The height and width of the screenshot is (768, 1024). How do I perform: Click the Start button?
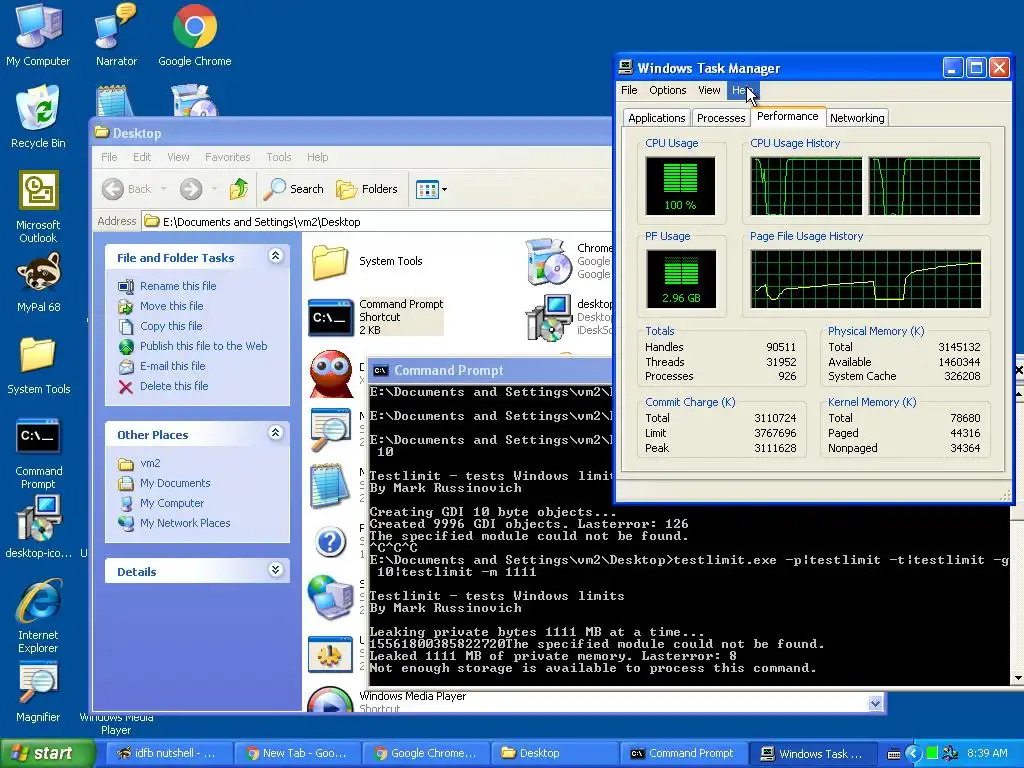[46, 753]
